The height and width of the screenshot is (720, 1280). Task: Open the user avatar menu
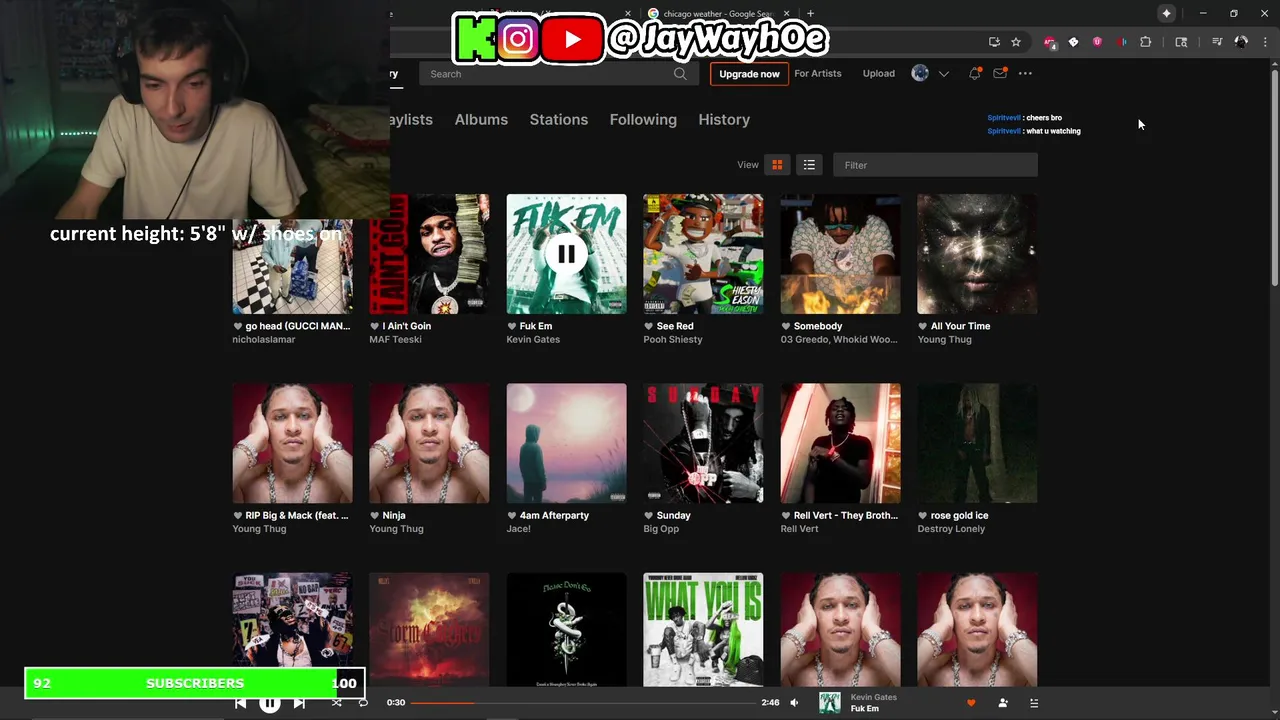[x=920, y=73]
